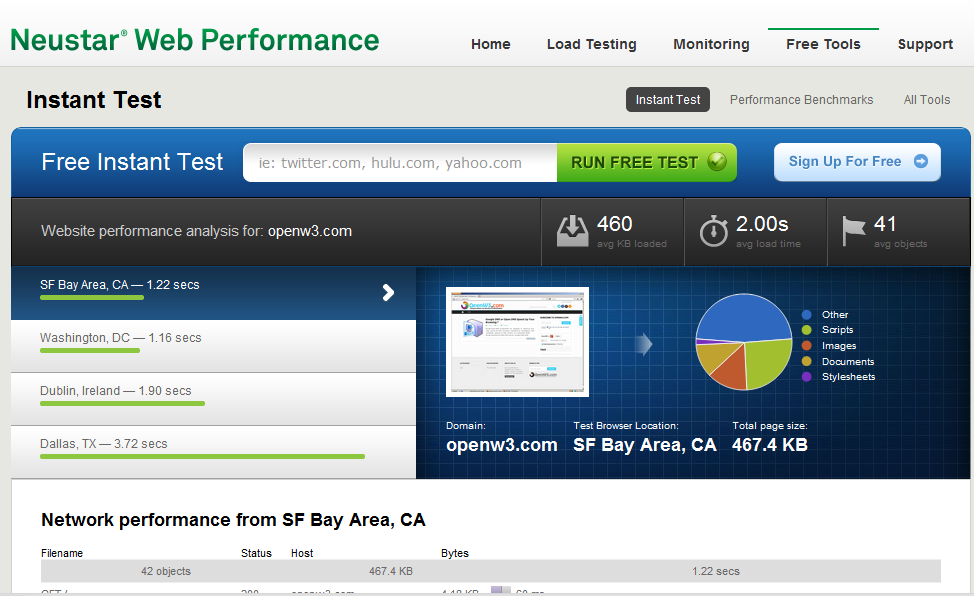Click the arrow icon on Sign Up For Free

pos(921,161)
